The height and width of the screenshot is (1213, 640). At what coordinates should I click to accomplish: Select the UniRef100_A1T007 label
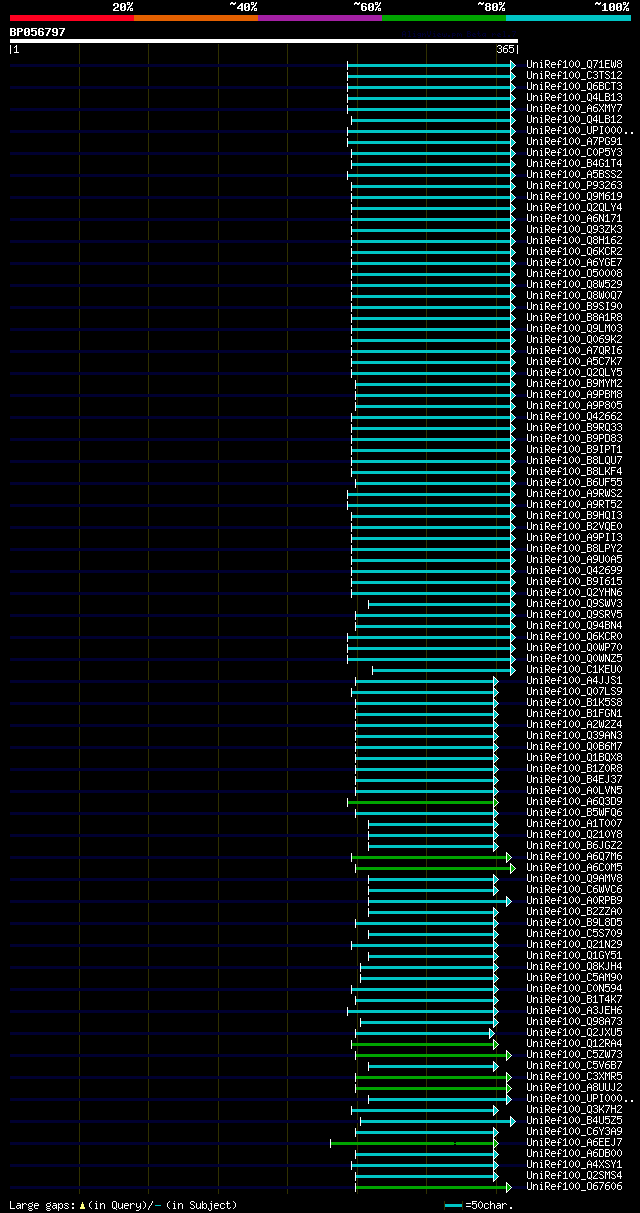tap(574, 823)
